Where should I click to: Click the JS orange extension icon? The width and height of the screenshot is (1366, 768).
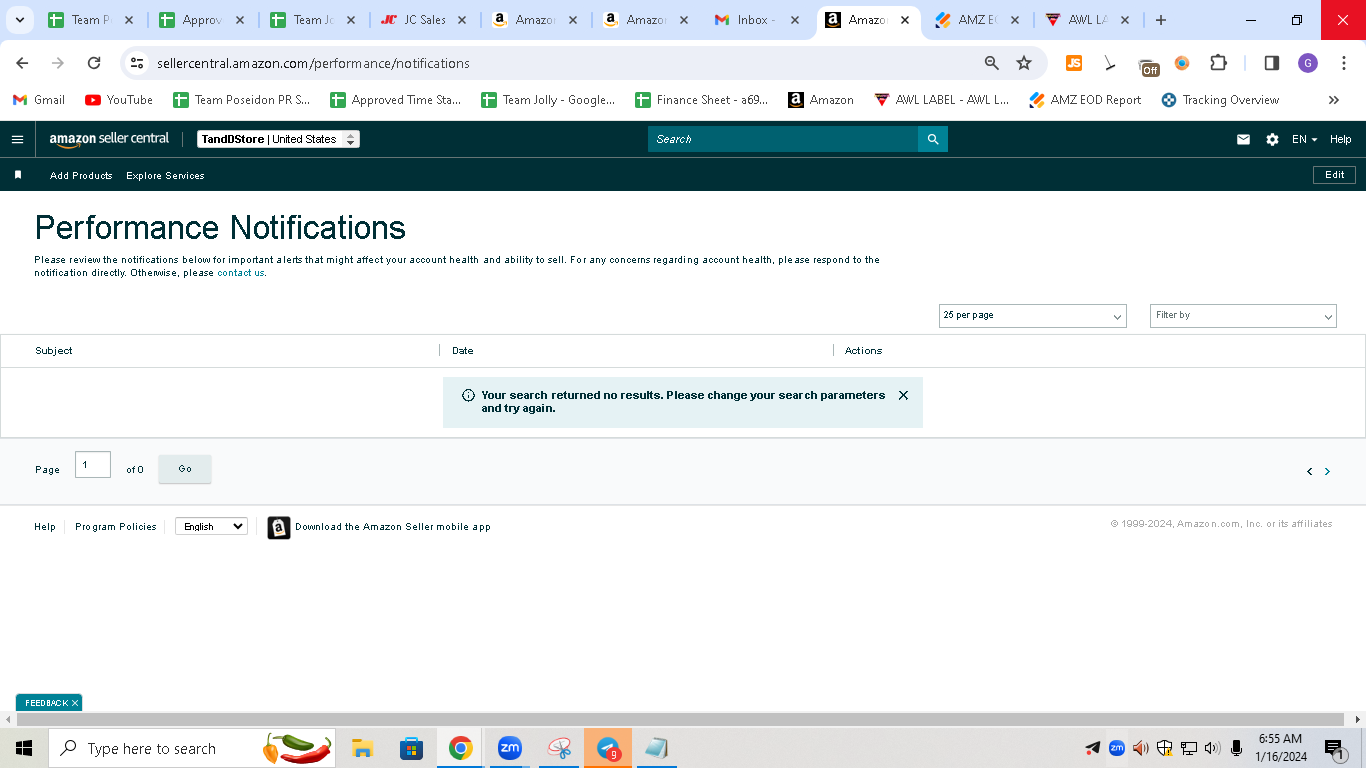coord(1073,63)
